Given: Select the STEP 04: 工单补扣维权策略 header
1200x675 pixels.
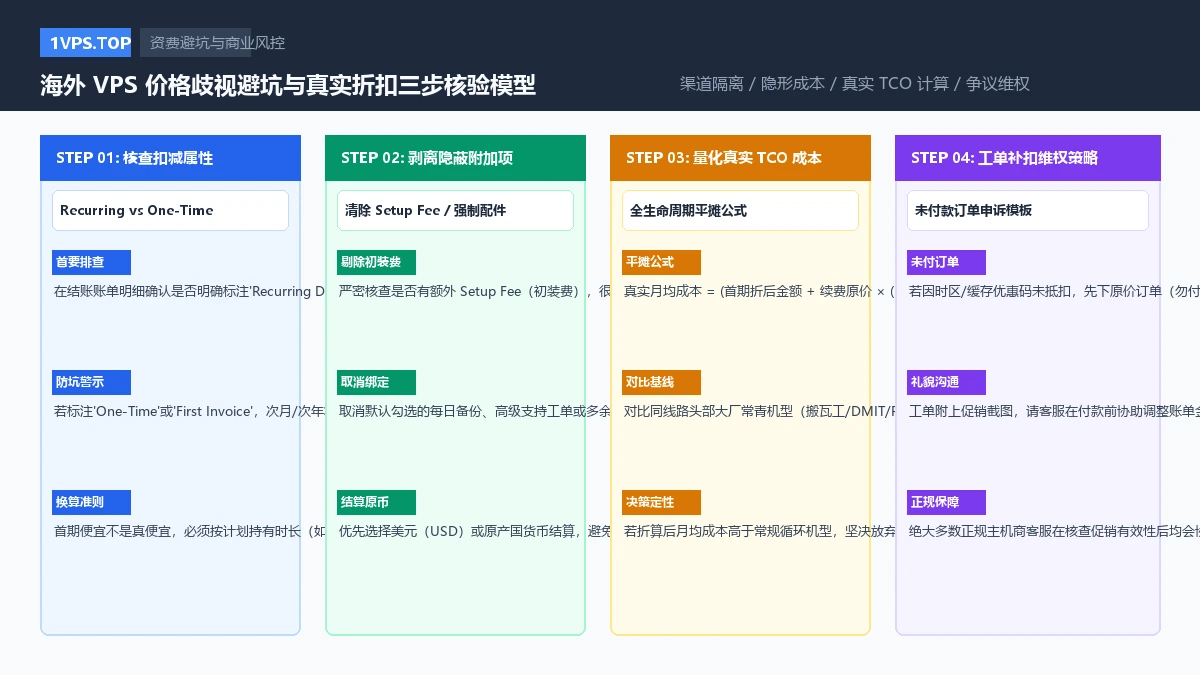Looking at the screenshot, I should tap(1028, 158).
